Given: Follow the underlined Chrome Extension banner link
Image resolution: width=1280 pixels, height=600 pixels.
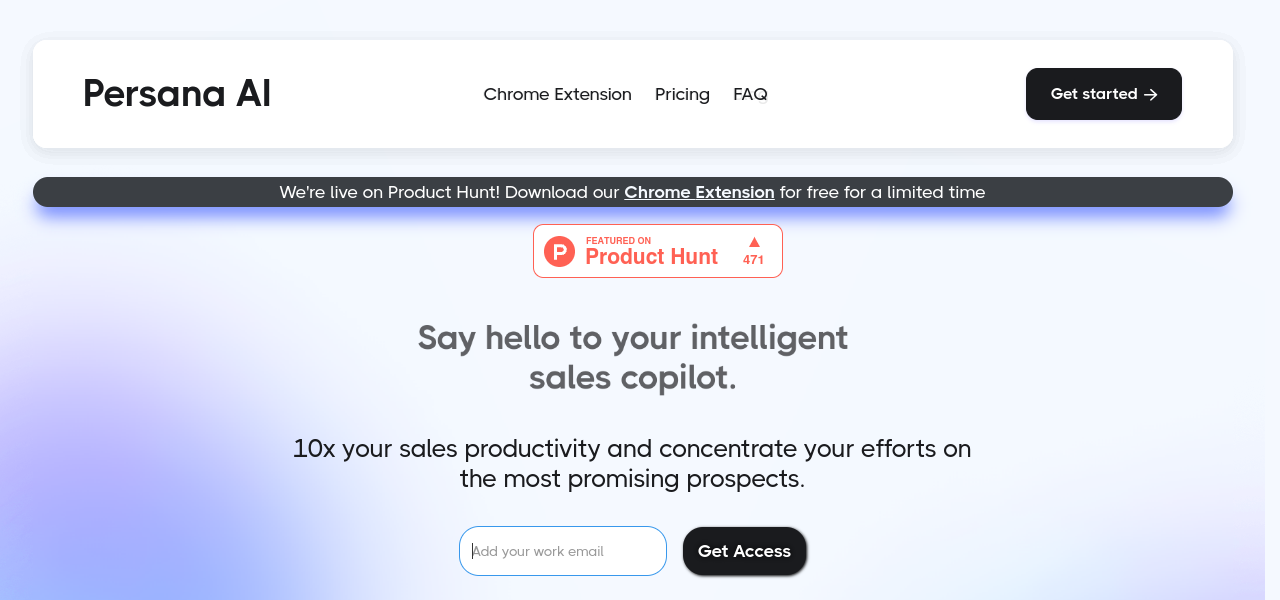Looking at the screenshot, I should point(699,192).
